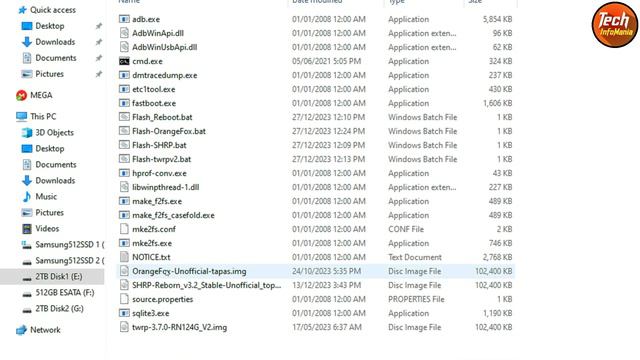Image resolution: width=640 pixels, height=360 pixels.
Task: Click the hprof-conv.exe icon
Action: click(124, 173)
